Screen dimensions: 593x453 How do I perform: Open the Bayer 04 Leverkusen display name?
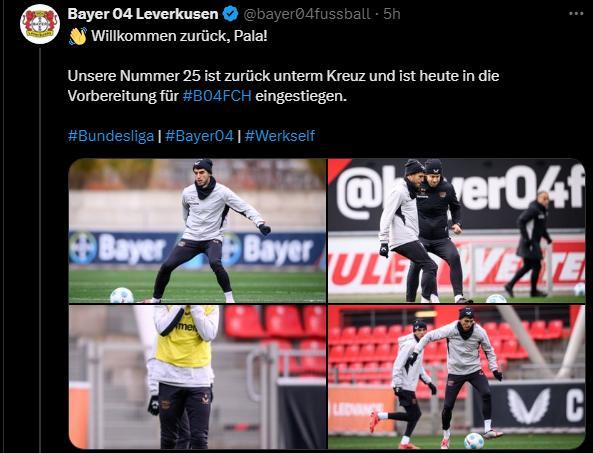(x=143, y=14)
